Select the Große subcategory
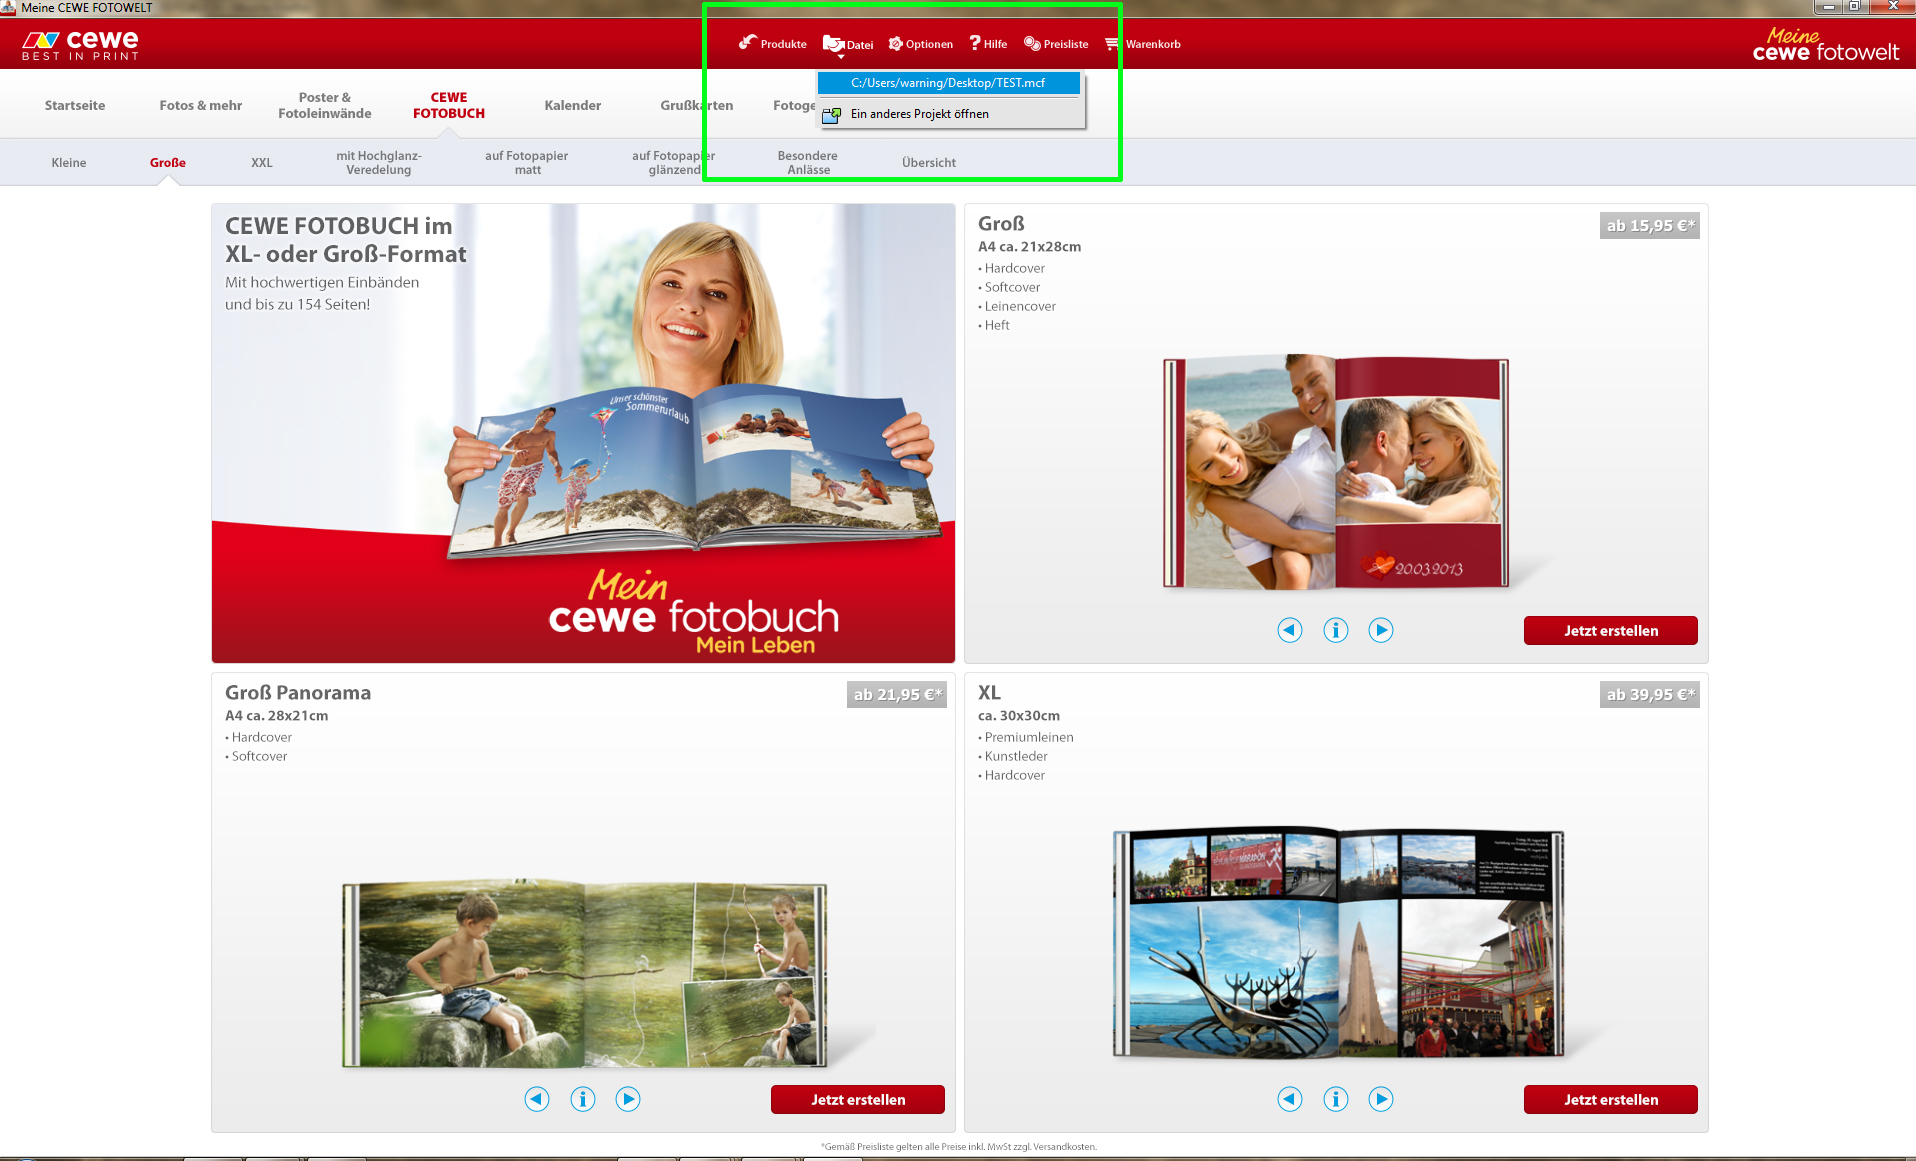Viewport: 1916px width, 1161px height. [x=168, y=162]
